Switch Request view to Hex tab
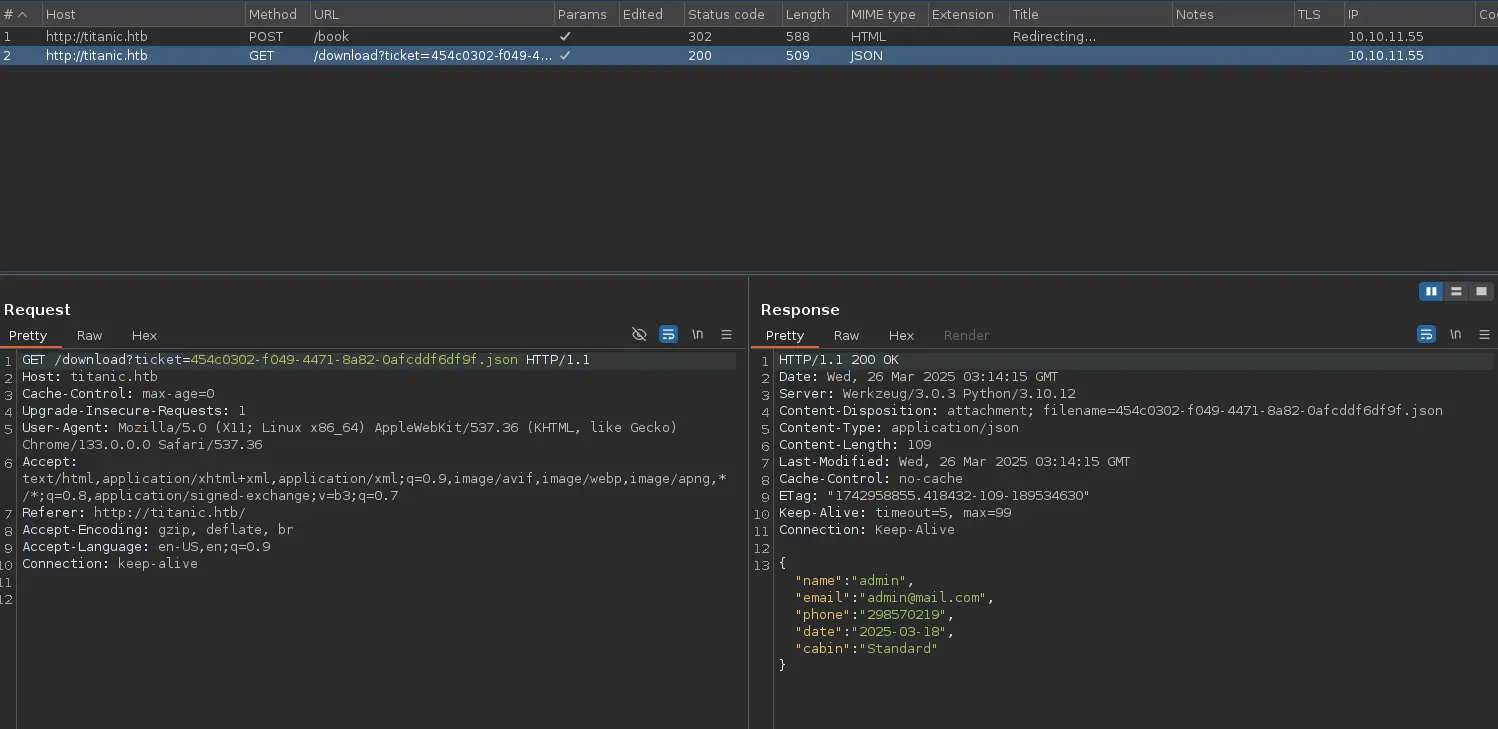The height and width of the screenshot is (729, 1498). click(144, 336)
